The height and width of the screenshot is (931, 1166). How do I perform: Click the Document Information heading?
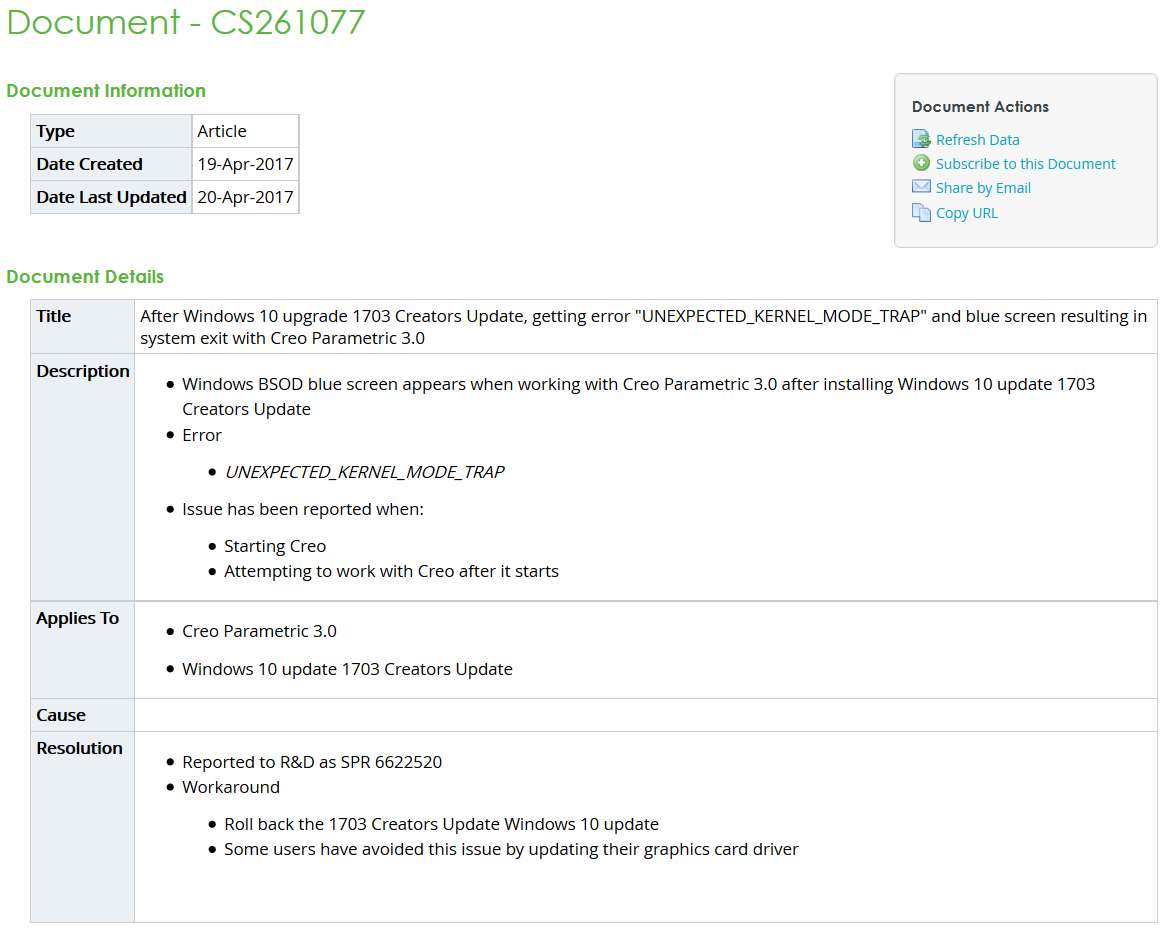coord(106,91)
